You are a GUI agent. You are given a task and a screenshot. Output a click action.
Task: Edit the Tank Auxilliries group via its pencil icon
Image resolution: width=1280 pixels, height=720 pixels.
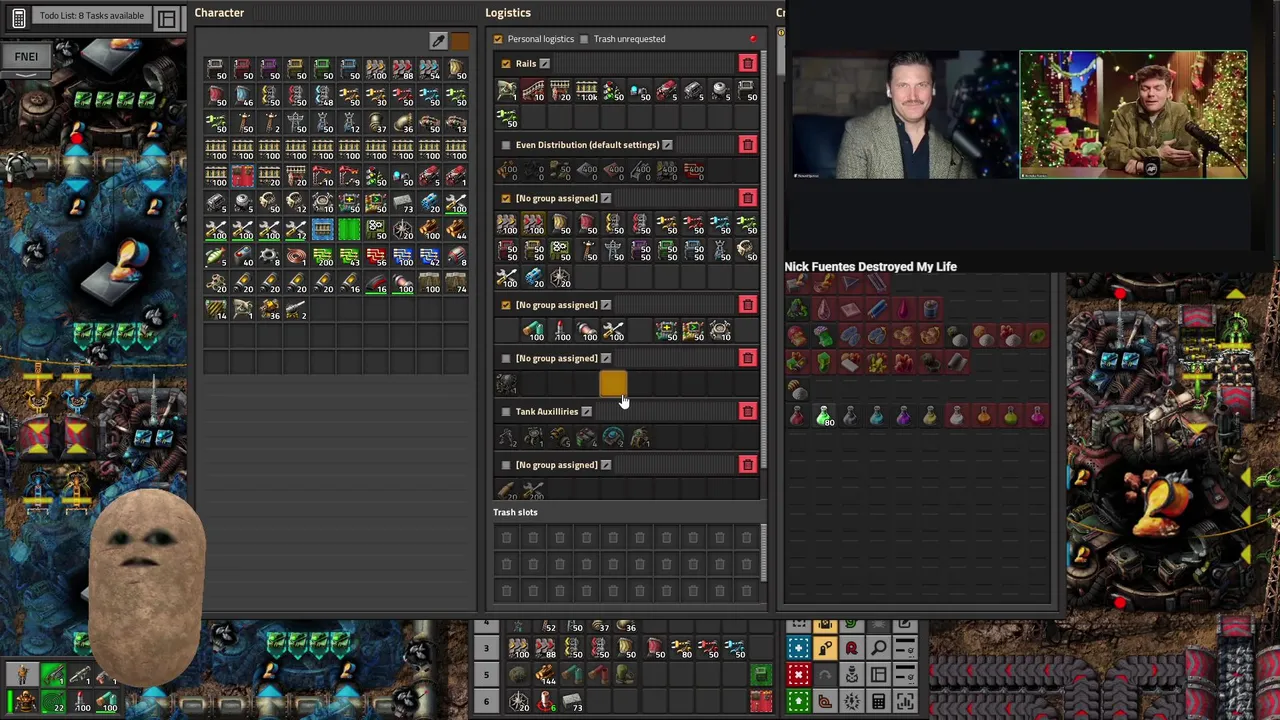(x=586, y=412)
